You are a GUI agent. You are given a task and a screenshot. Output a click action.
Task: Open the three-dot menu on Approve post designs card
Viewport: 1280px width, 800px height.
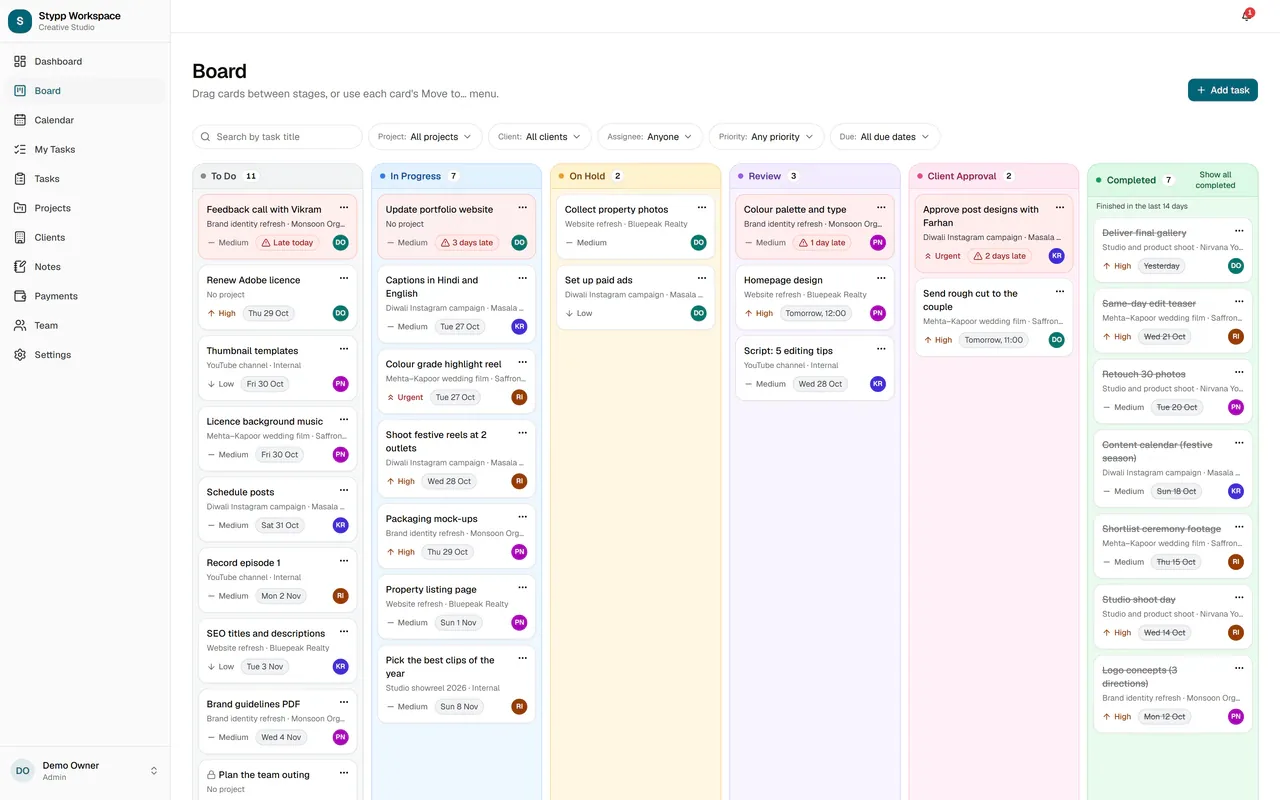(x=1060, y=208)
